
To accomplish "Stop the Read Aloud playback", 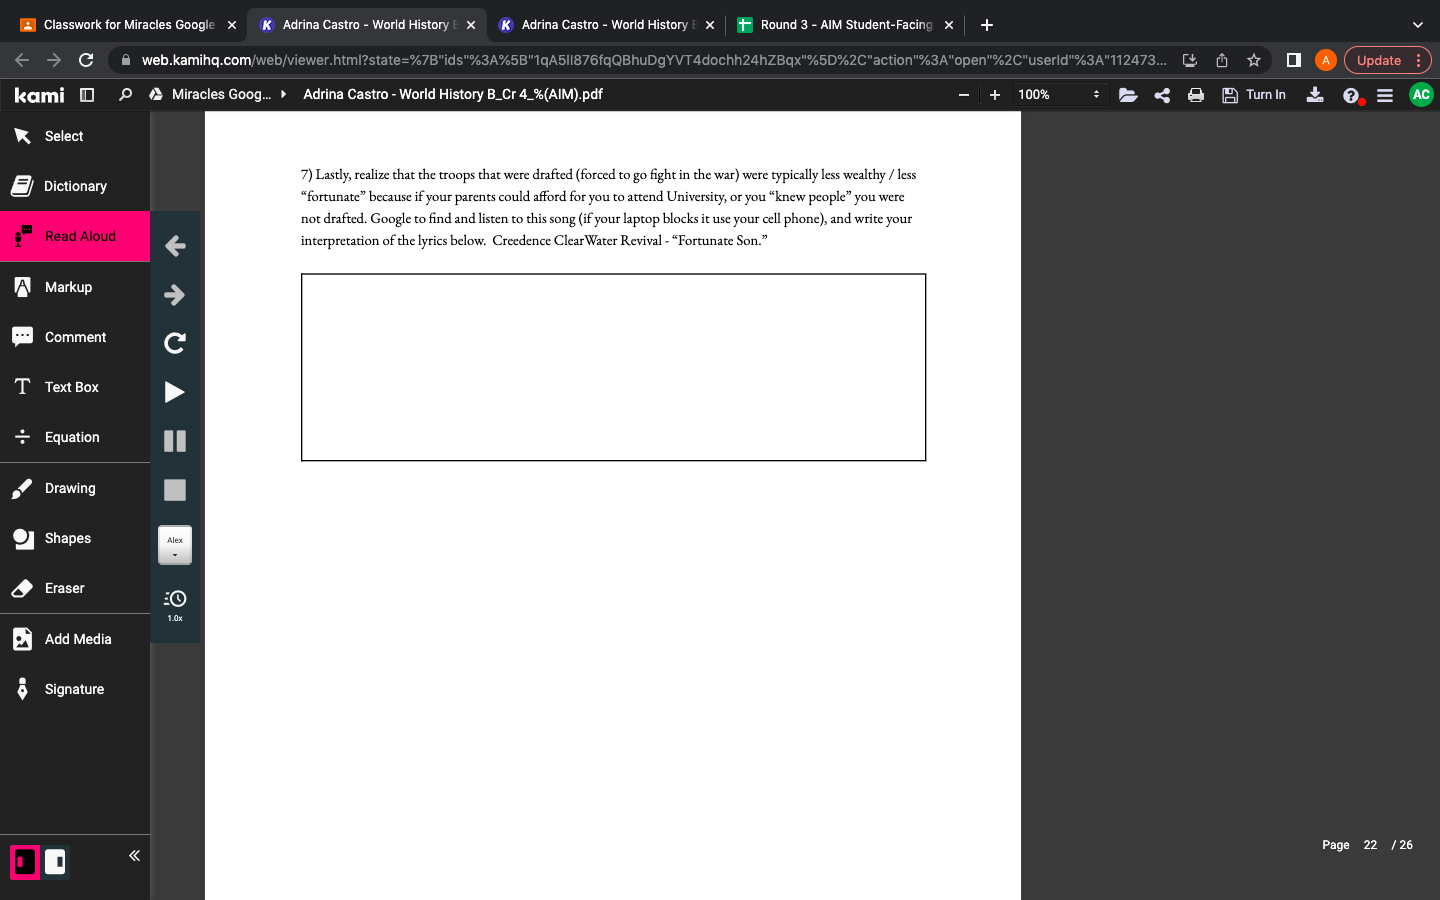I will click(x=174, y=490).
